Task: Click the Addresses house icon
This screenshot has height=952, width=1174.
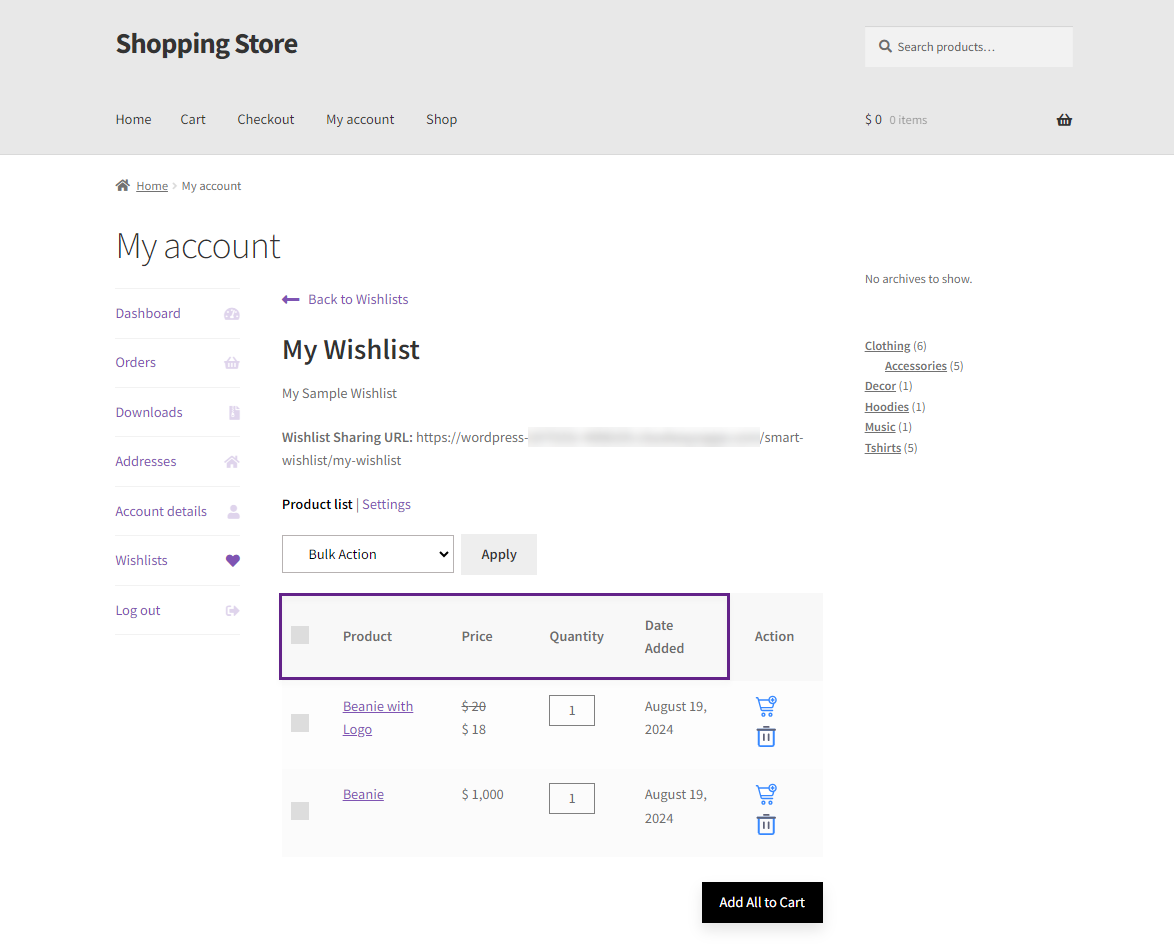Action: 232,462
